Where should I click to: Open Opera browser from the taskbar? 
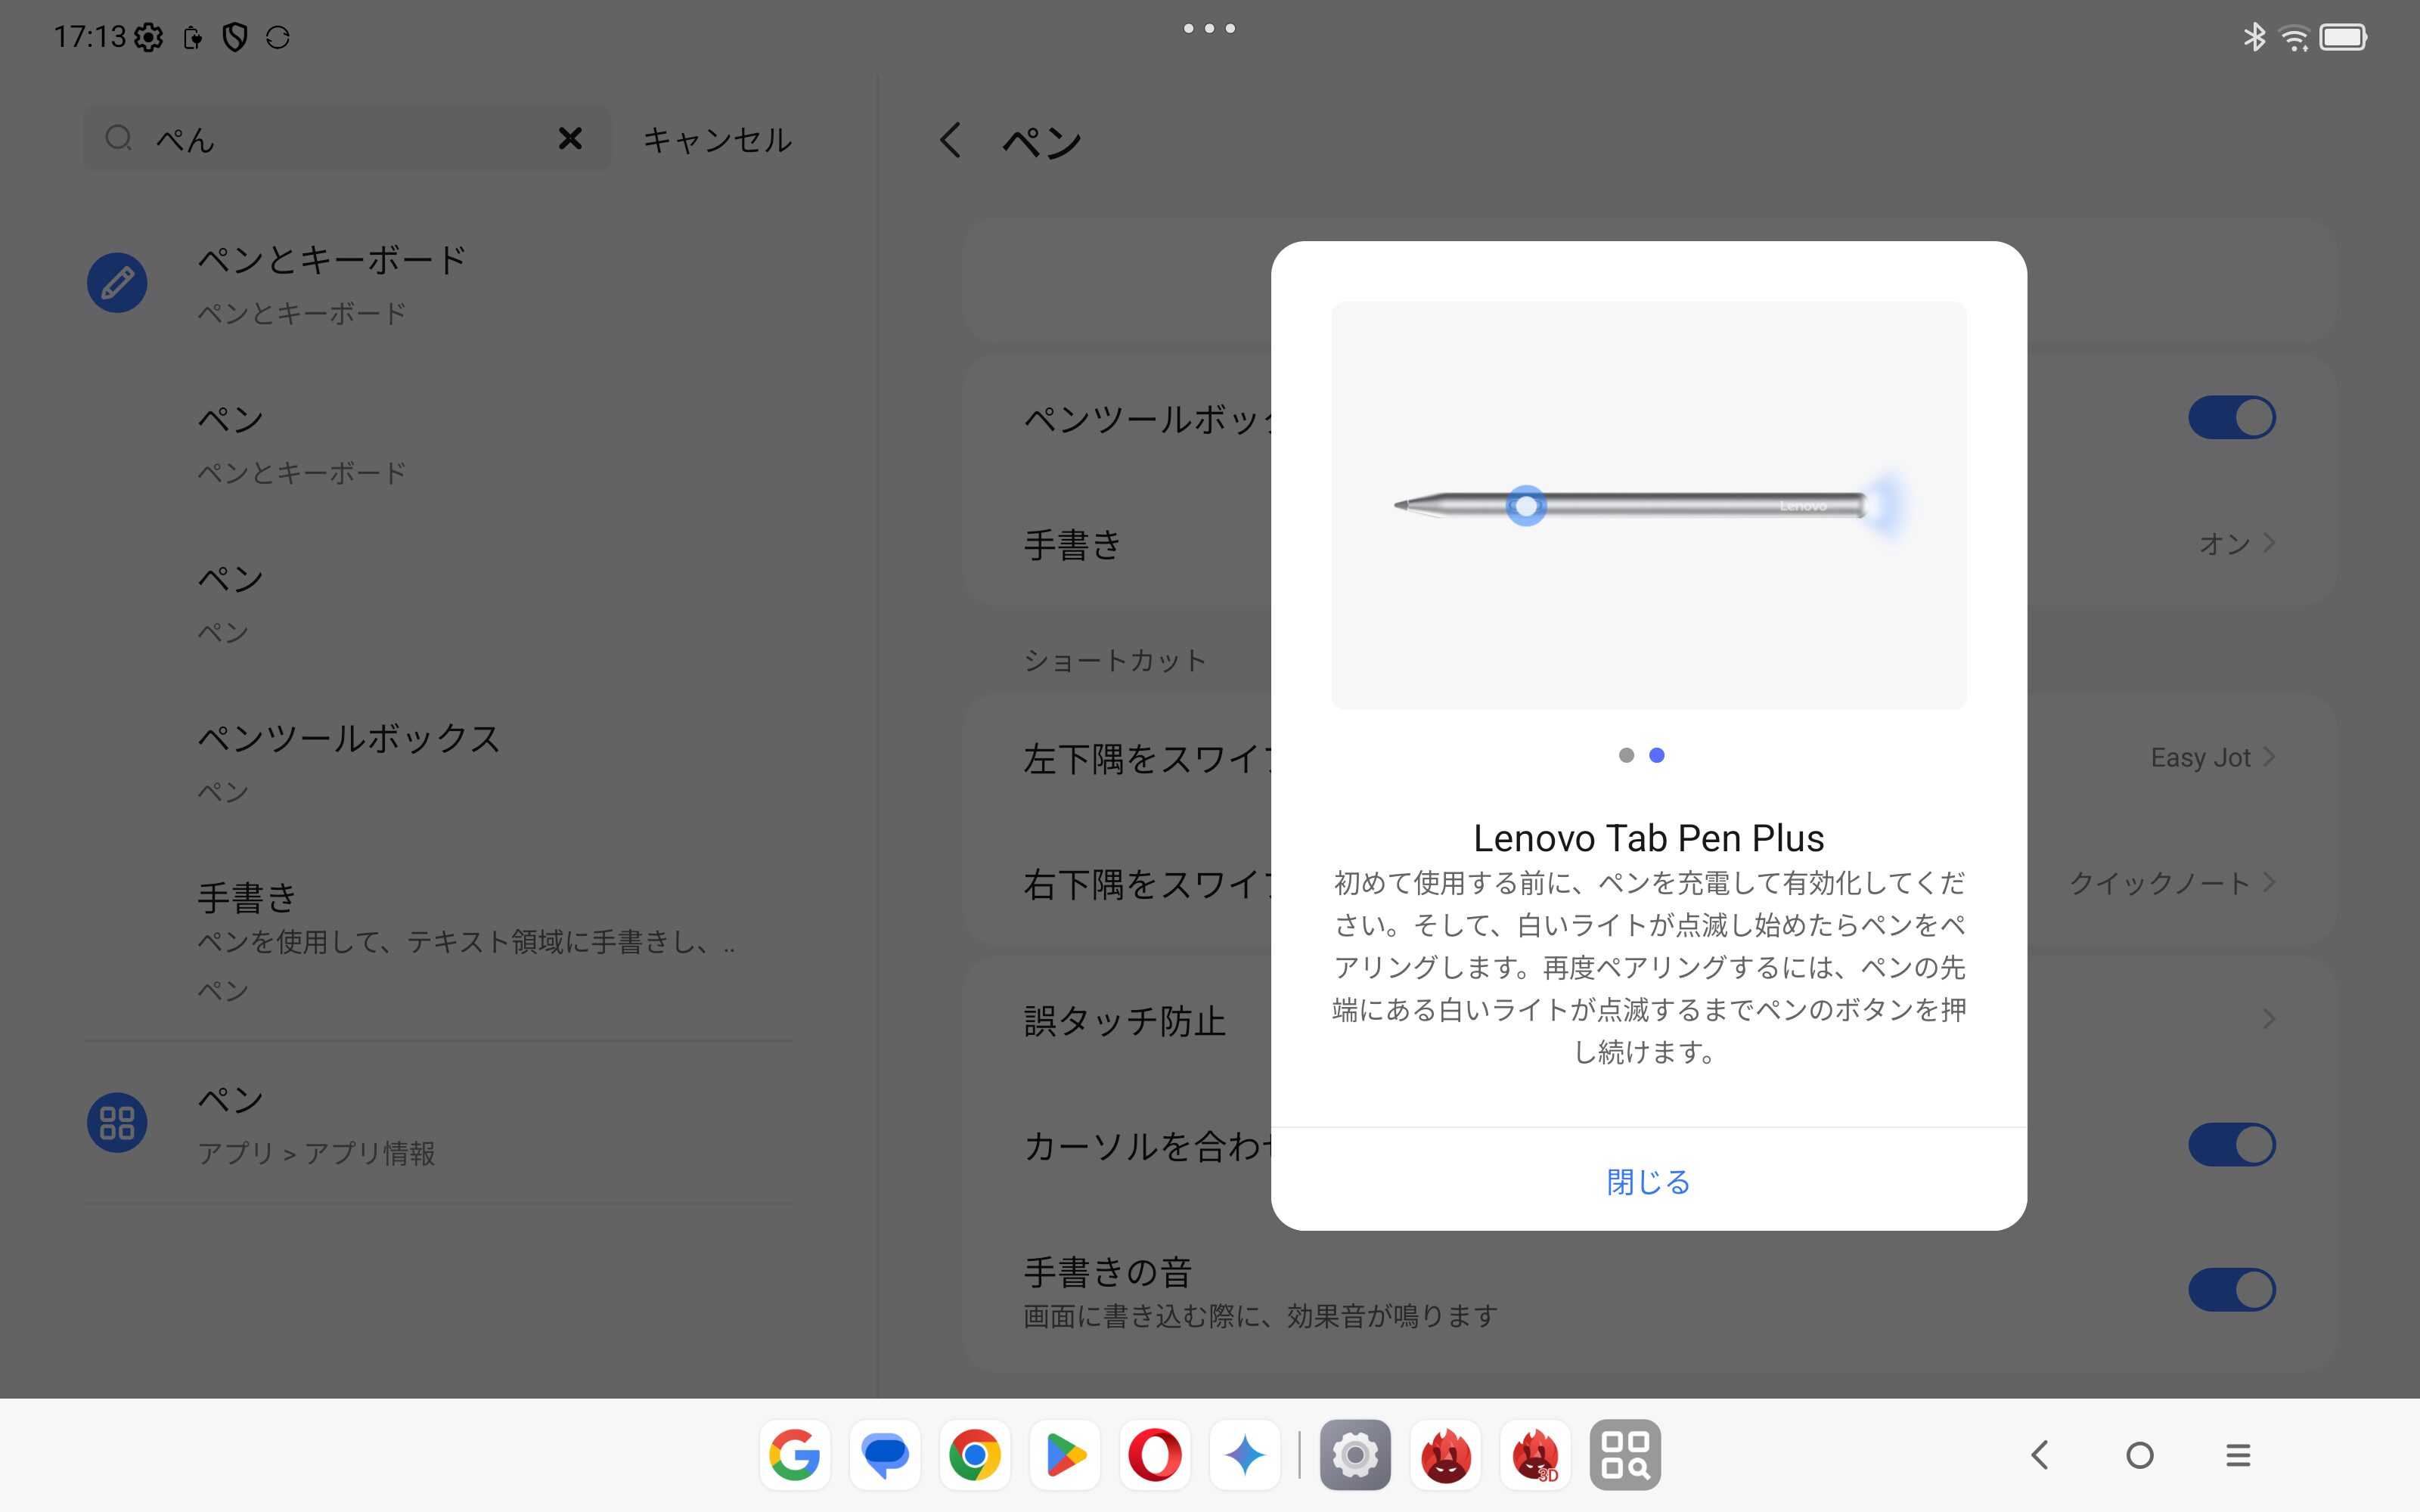[1155, 1455]
